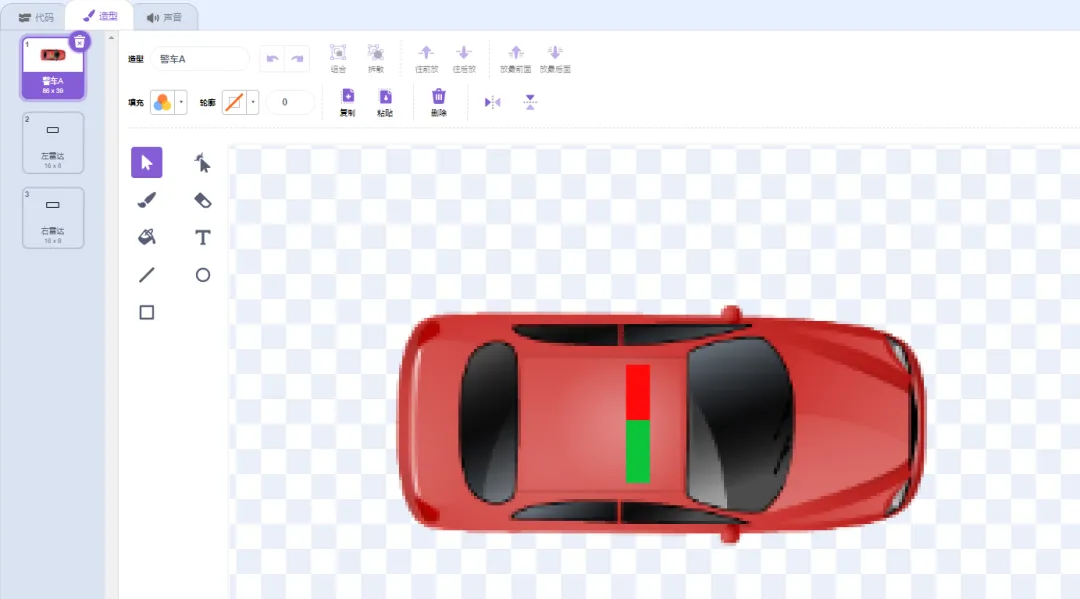Switch to the Costumes (造型) tab
The width and height of the screenshot is (1080, 599).
coord(100,16)
